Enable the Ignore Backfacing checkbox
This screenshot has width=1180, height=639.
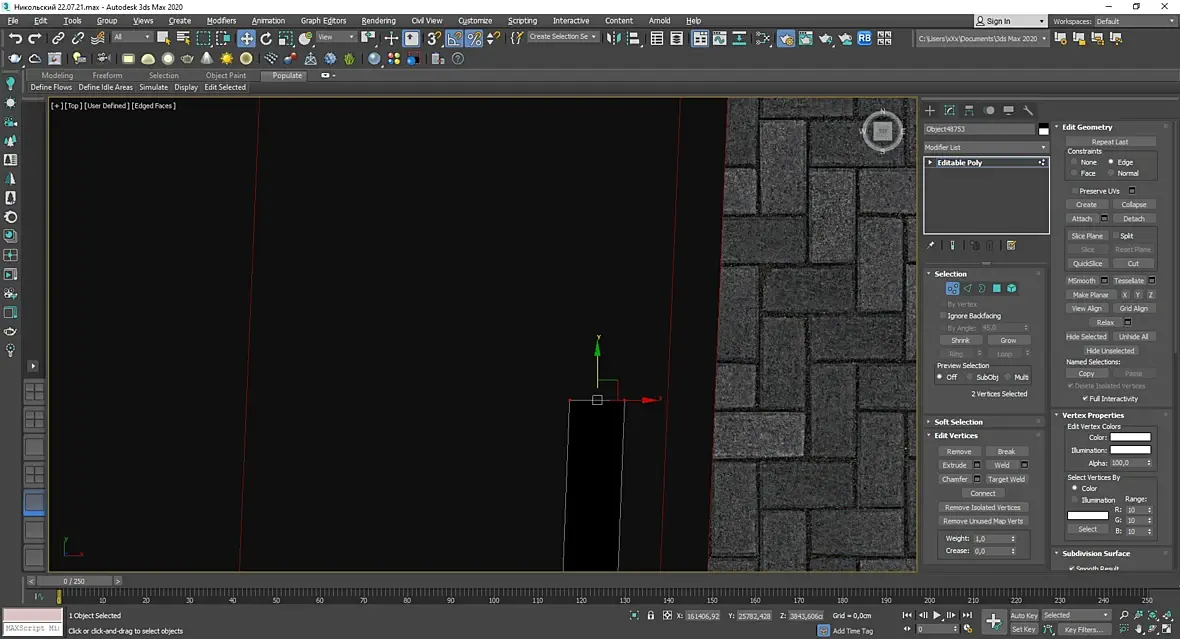pyautogui.click(x=943, y=316)
